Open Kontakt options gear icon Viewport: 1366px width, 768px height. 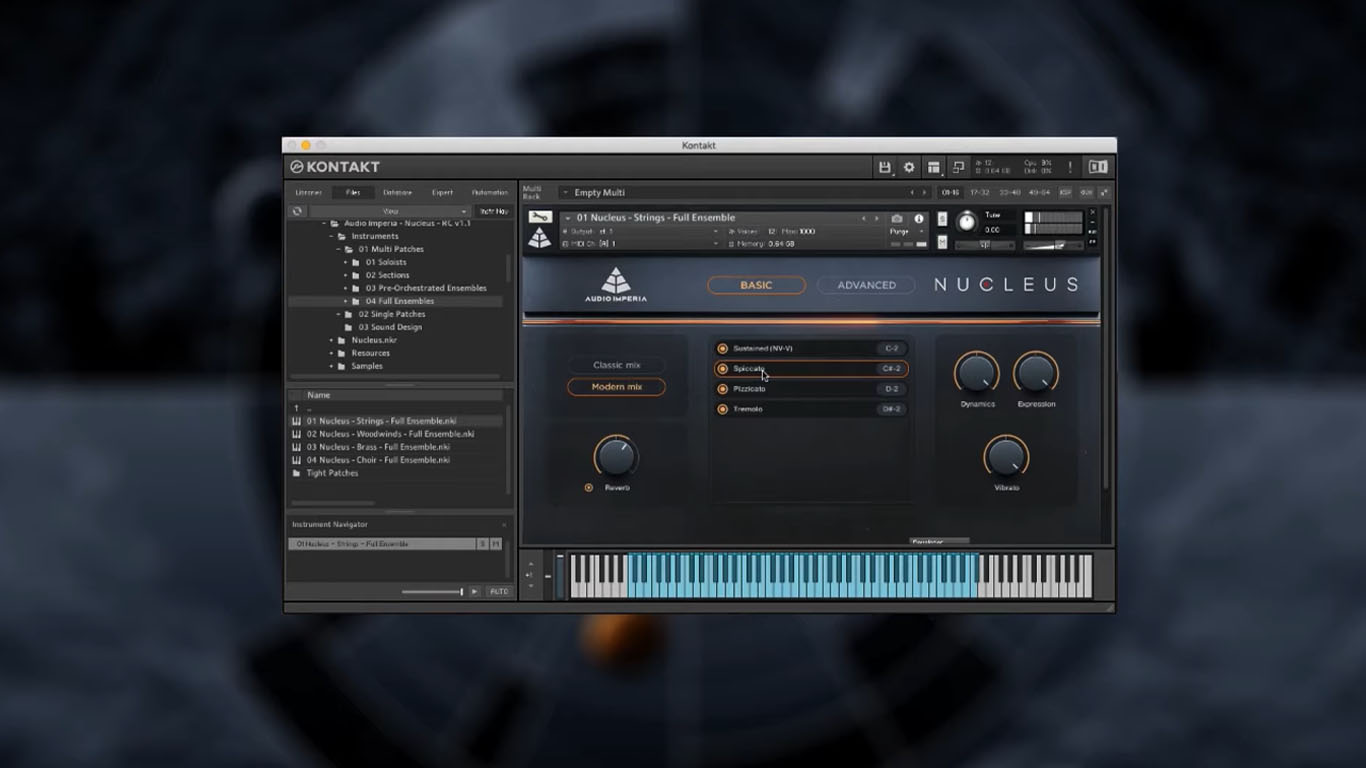pos(909,167)
